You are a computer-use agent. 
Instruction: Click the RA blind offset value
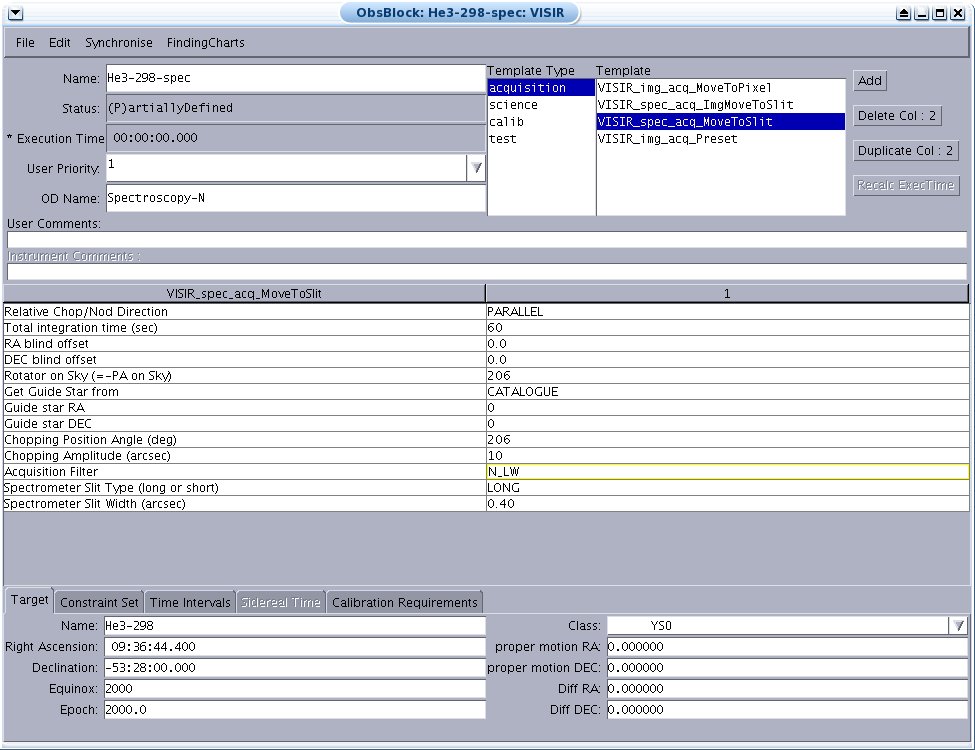coord(727,344)
